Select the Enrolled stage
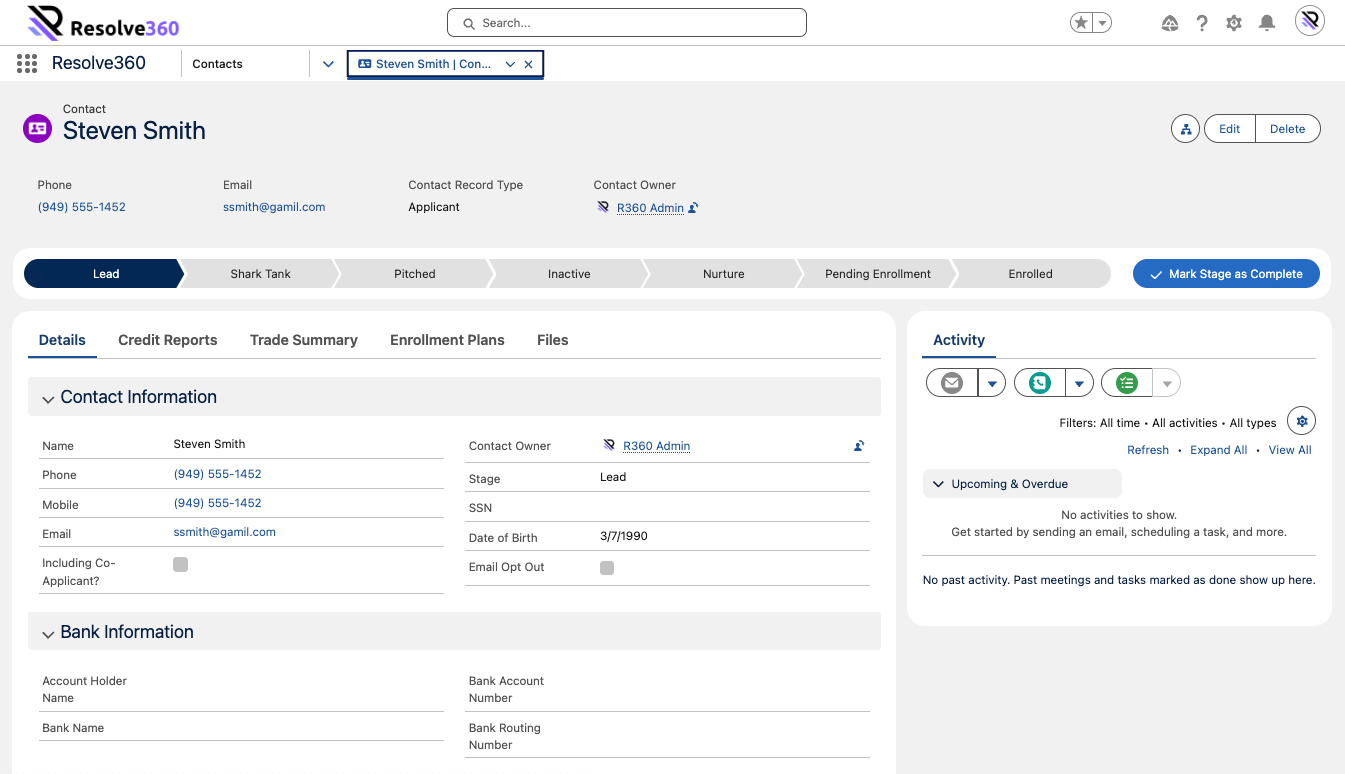Screen dimensions: 1345x774 coord(1031,274)
